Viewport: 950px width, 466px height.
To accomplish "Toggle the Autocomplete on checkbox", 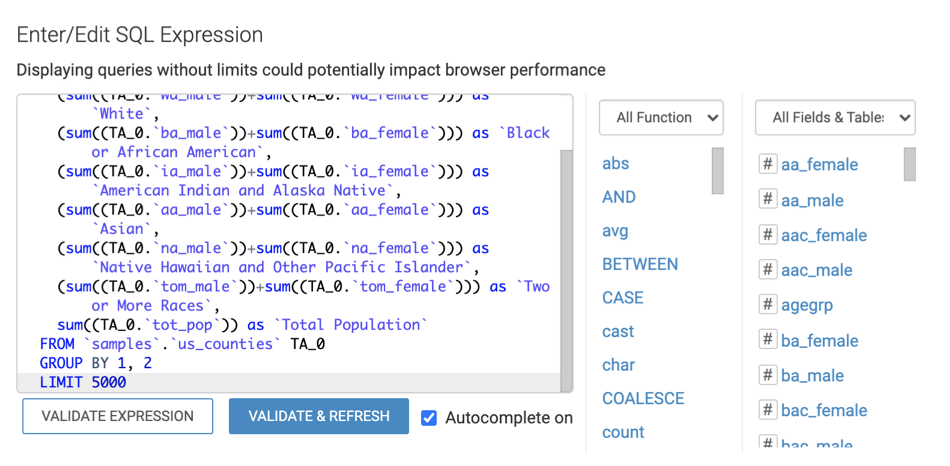I will coord(429,417).
